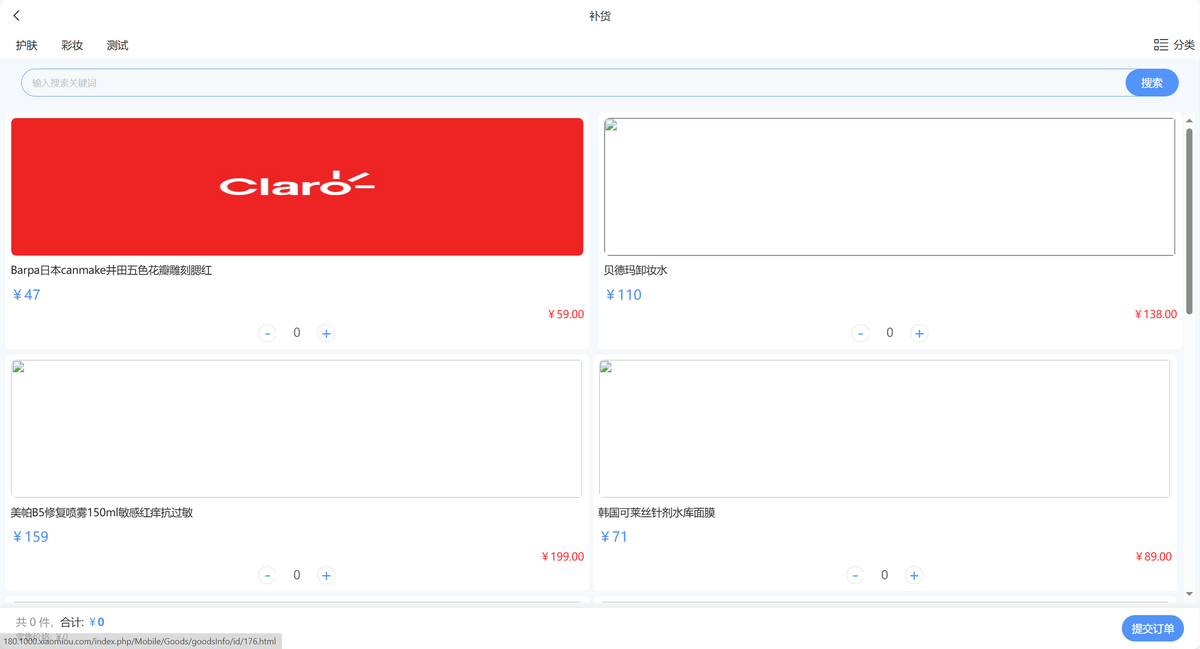Click the scrollbar up arrow
Image resolution: width=1200 pixels, height=649 pixels.
click(1189, 121)
